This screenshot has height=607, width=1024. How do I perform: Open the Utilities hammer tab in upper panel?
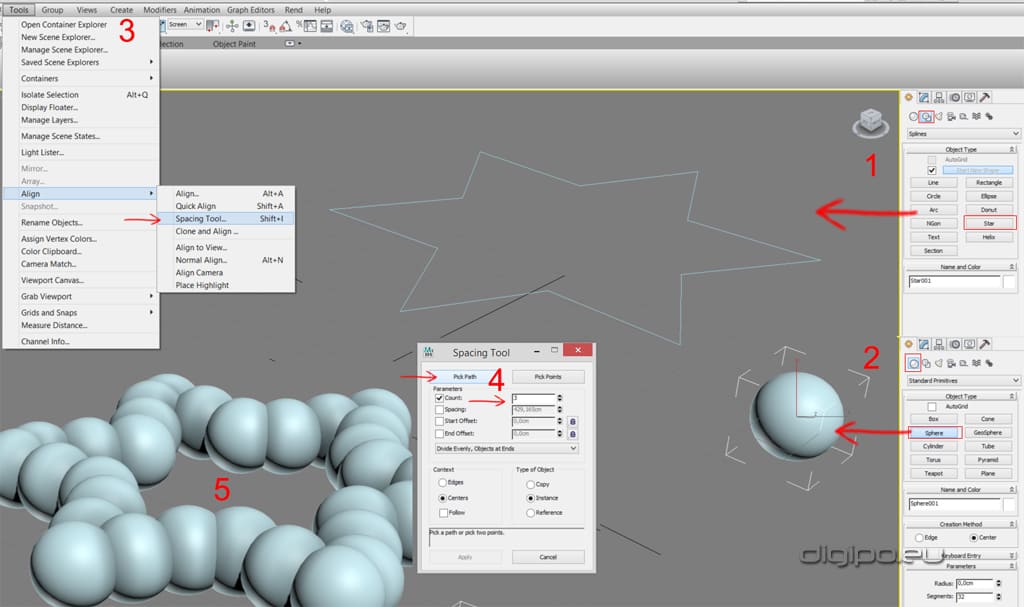(x=985, y=97)
